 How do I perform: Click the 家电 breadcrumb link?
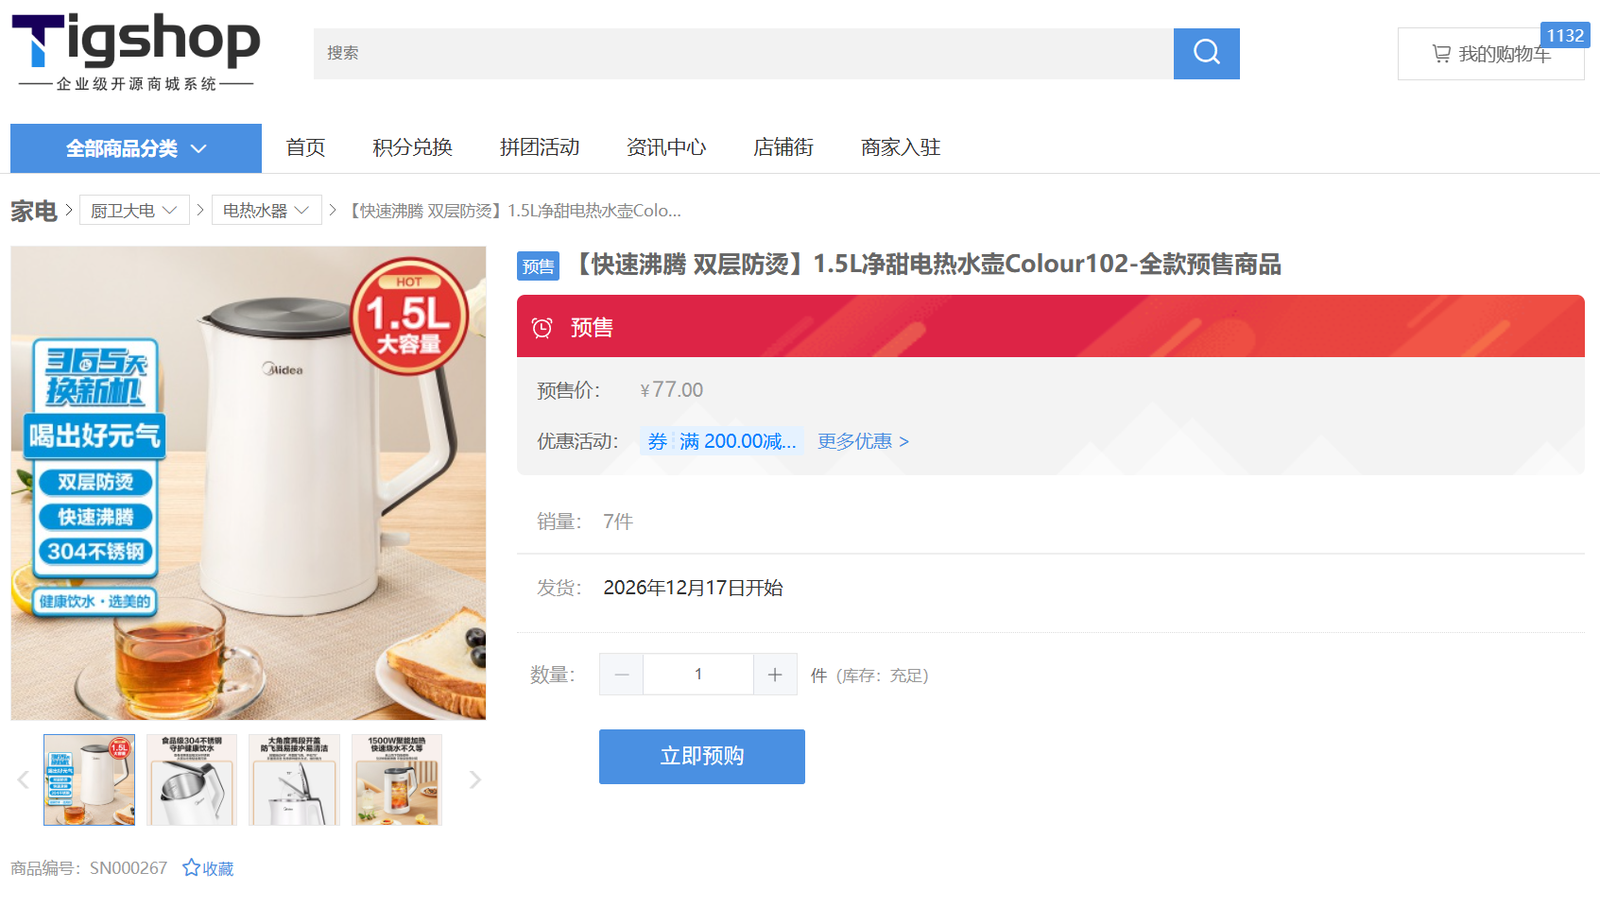(x=33, y=211)
